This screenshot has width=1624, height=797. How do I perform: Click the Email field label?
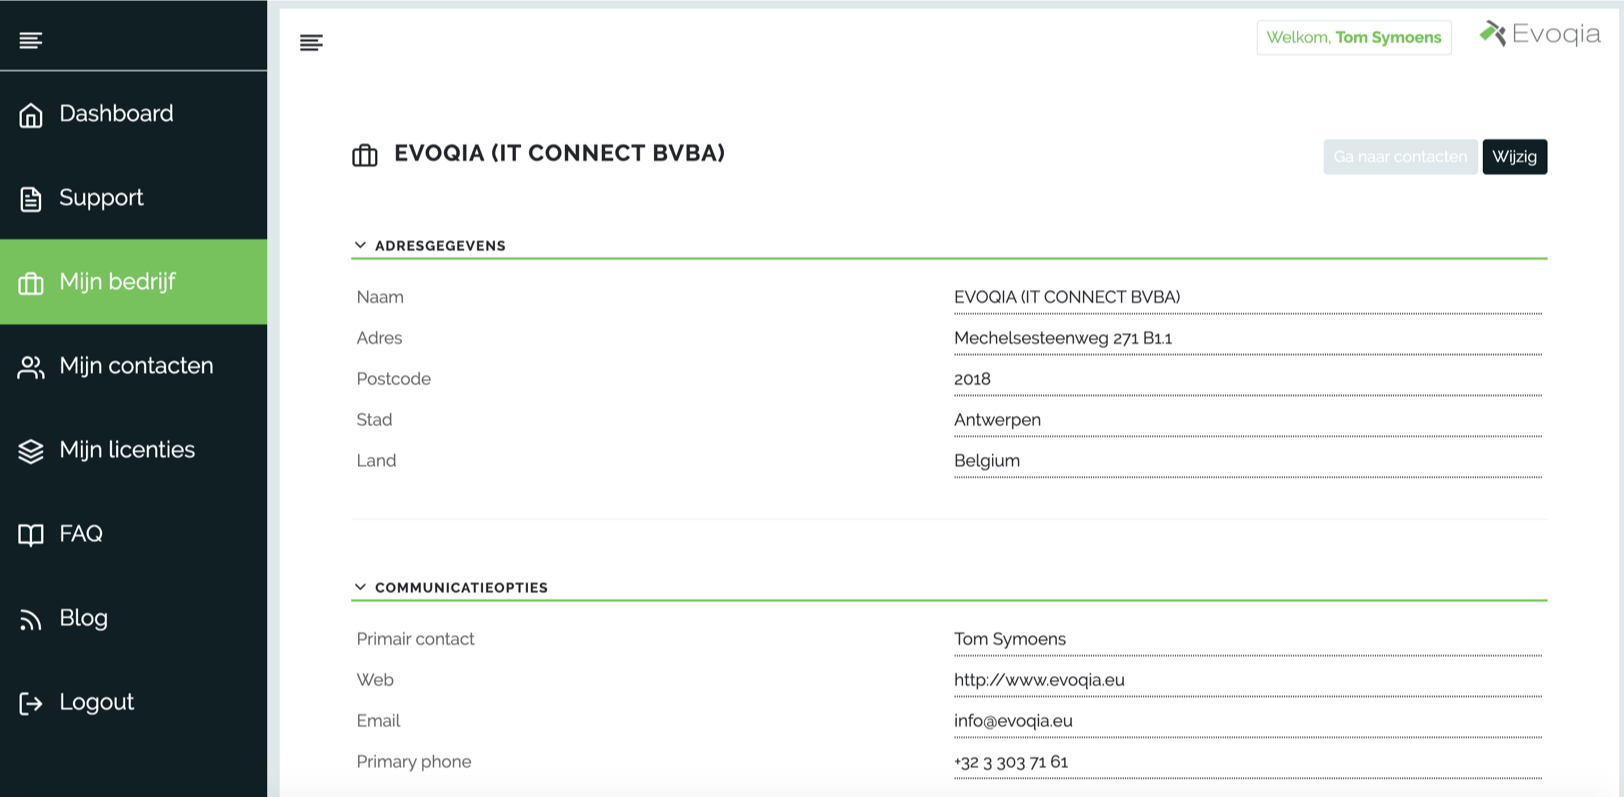tap(378, 721)
